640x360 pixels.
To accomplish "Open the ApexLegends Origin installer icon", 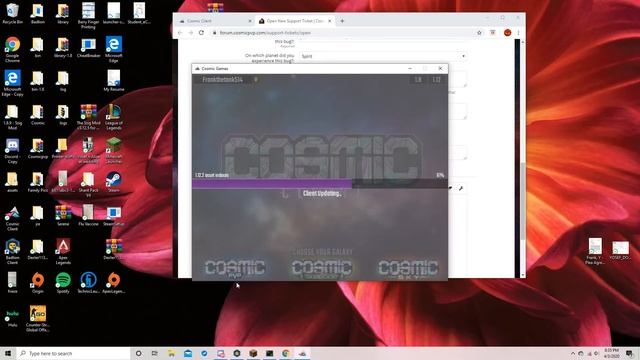I will 113,283.
